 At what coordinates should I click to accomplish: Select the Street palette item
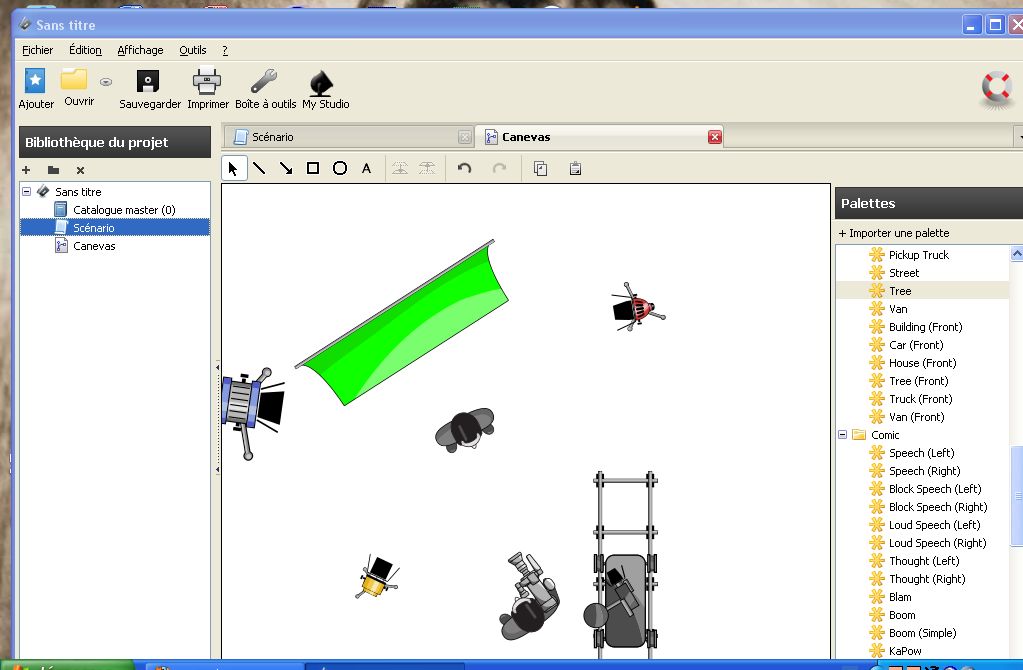(904, 273)
